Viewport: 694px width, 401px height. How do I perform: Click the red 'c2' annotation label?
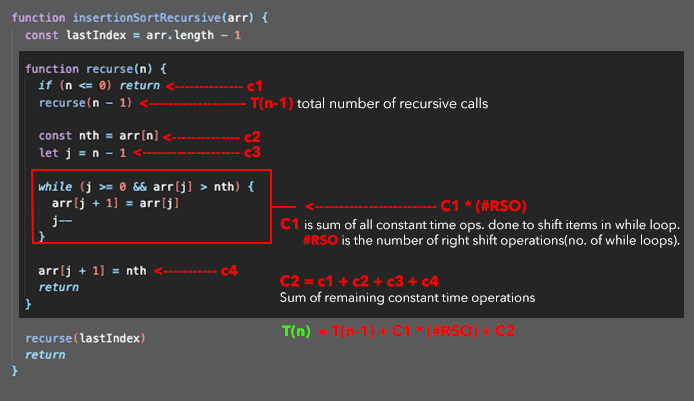pyautogui.click(x=252, y=137)
